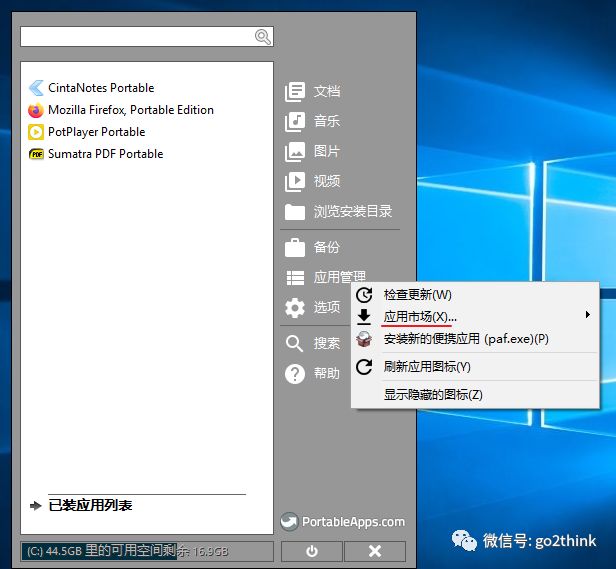Click the 已装应用列表 label
616x569 pixels.
pyautogui.click(x=90, y=505)
